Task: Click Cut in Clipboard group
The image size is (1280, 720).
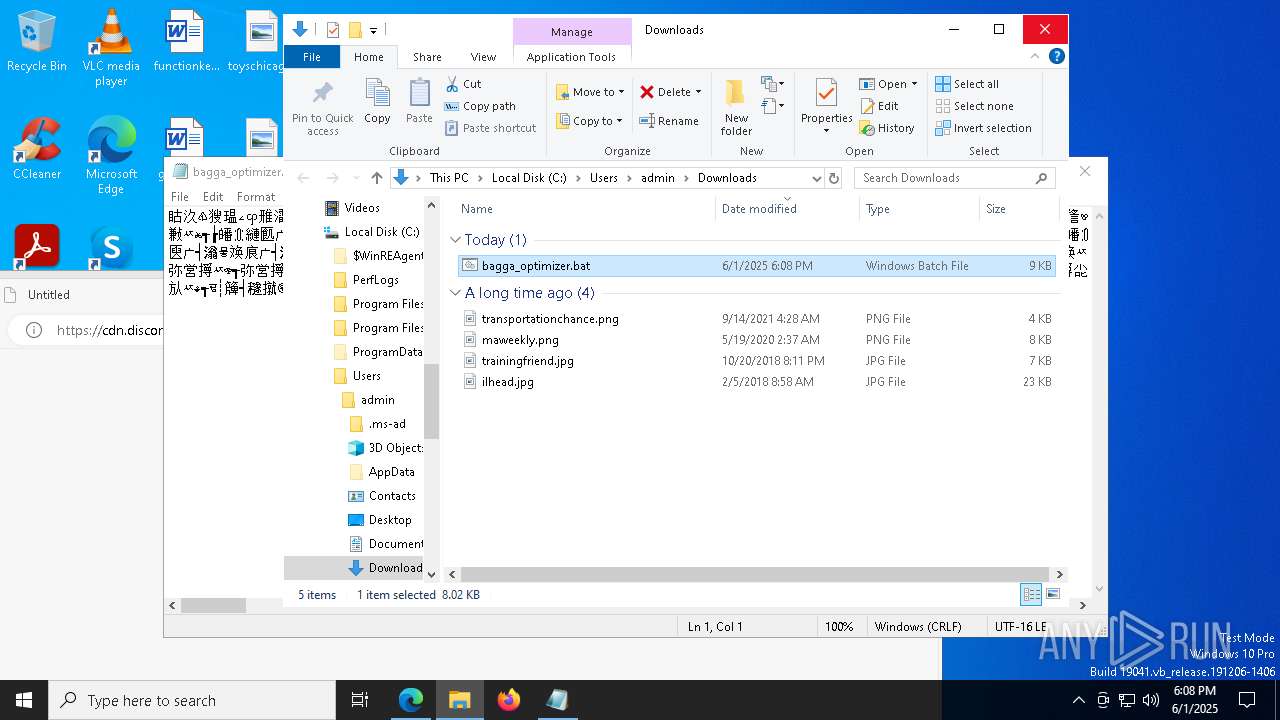Action: click(463, 84)
